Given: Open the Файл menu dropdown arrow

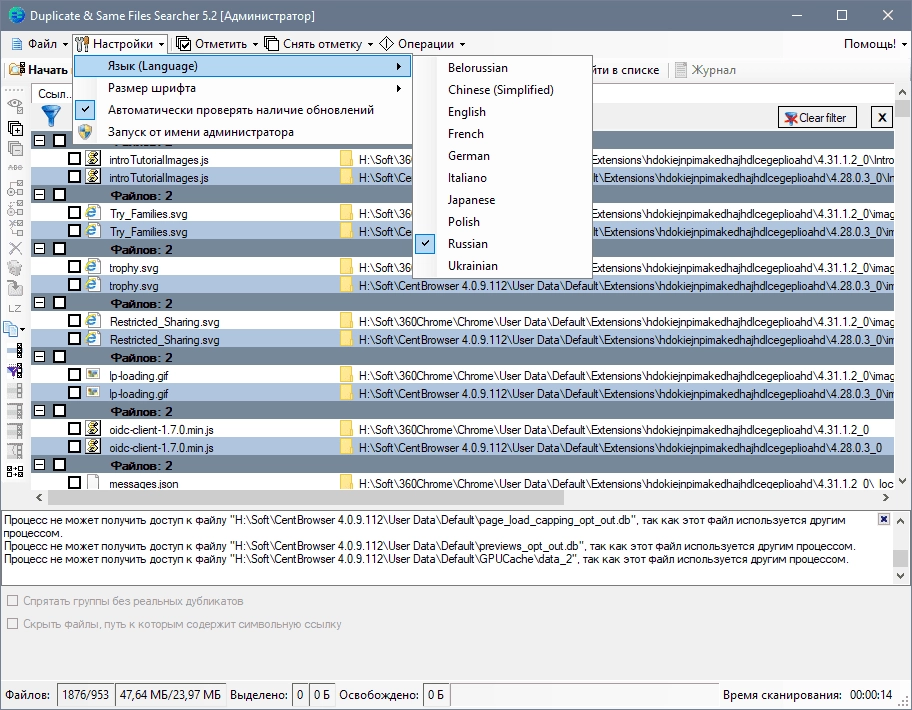Looking at the screenshot, I should pos(65,44).
